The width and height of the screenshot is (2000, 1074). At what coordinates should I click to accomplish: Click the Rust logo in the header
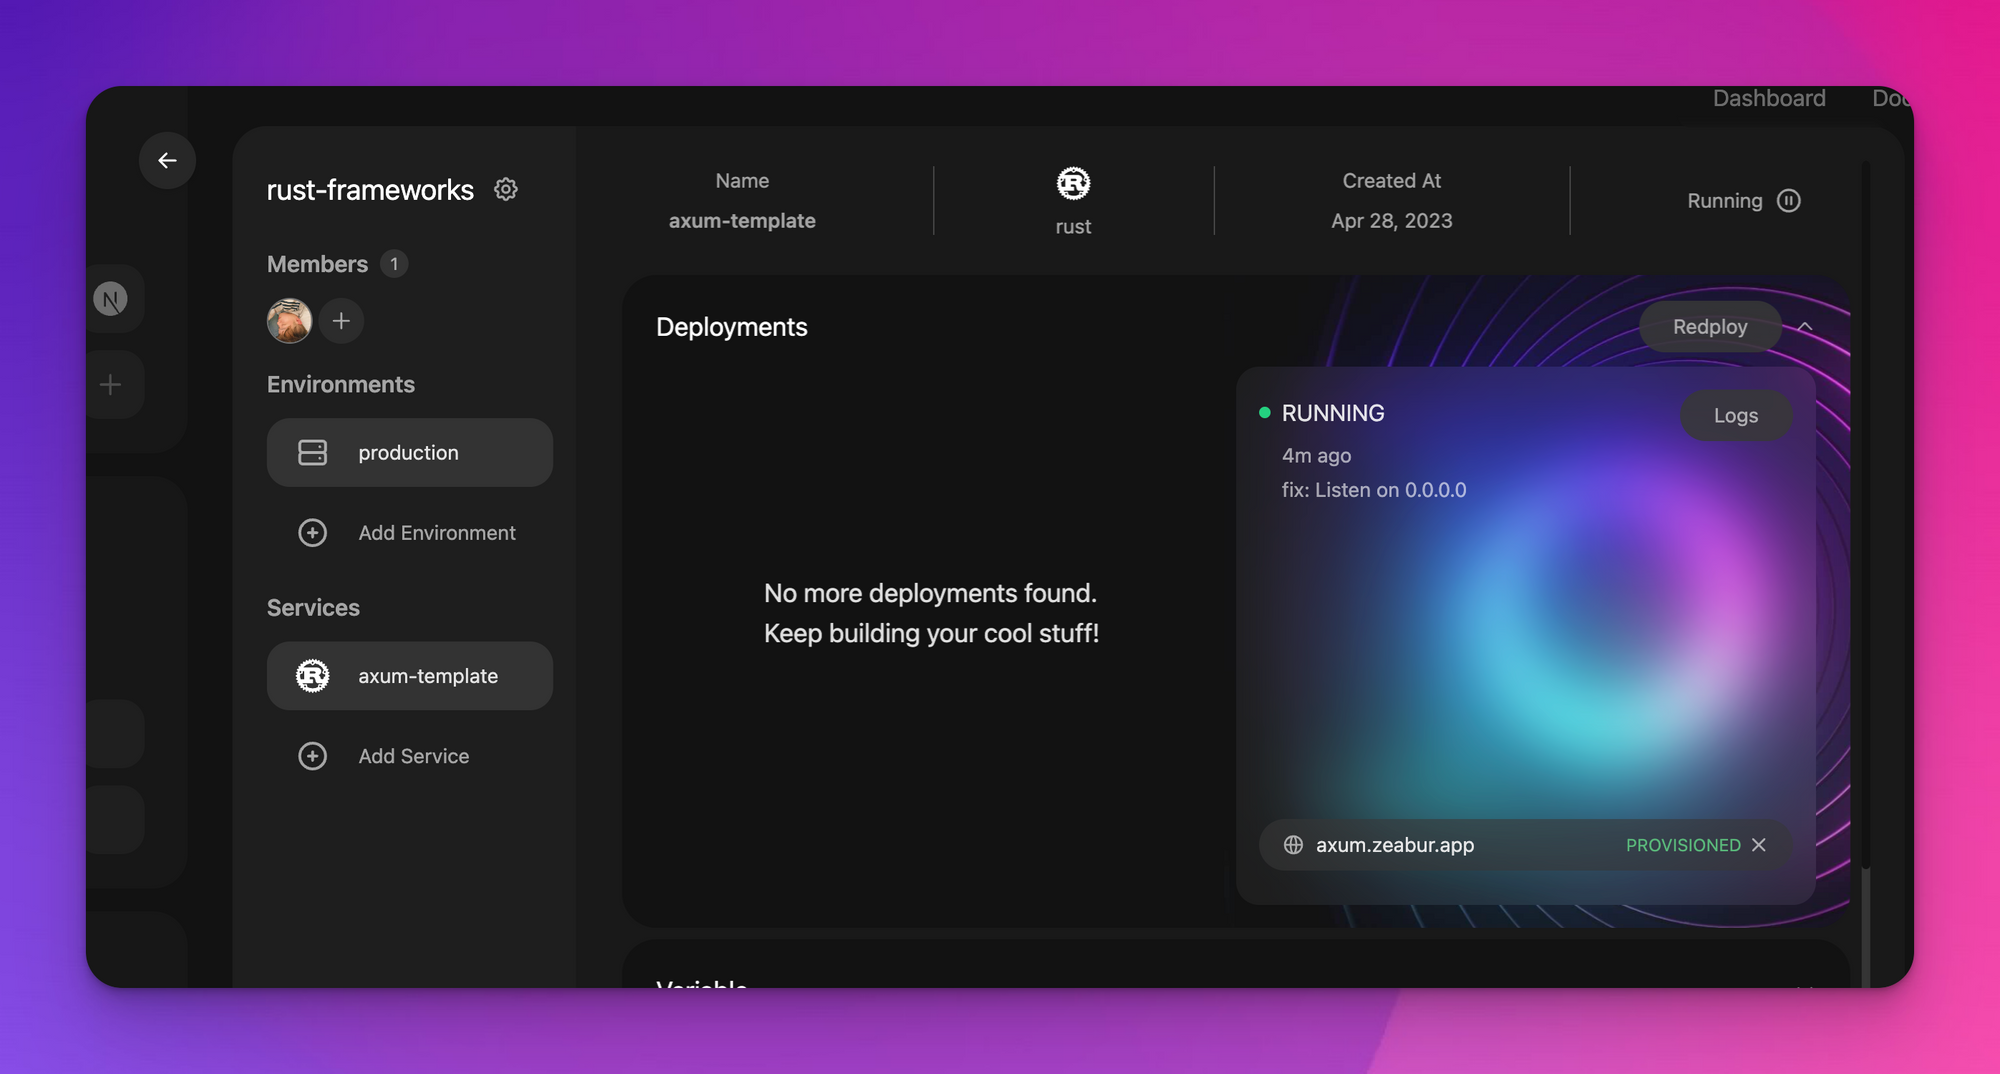tap(1073, 183)
